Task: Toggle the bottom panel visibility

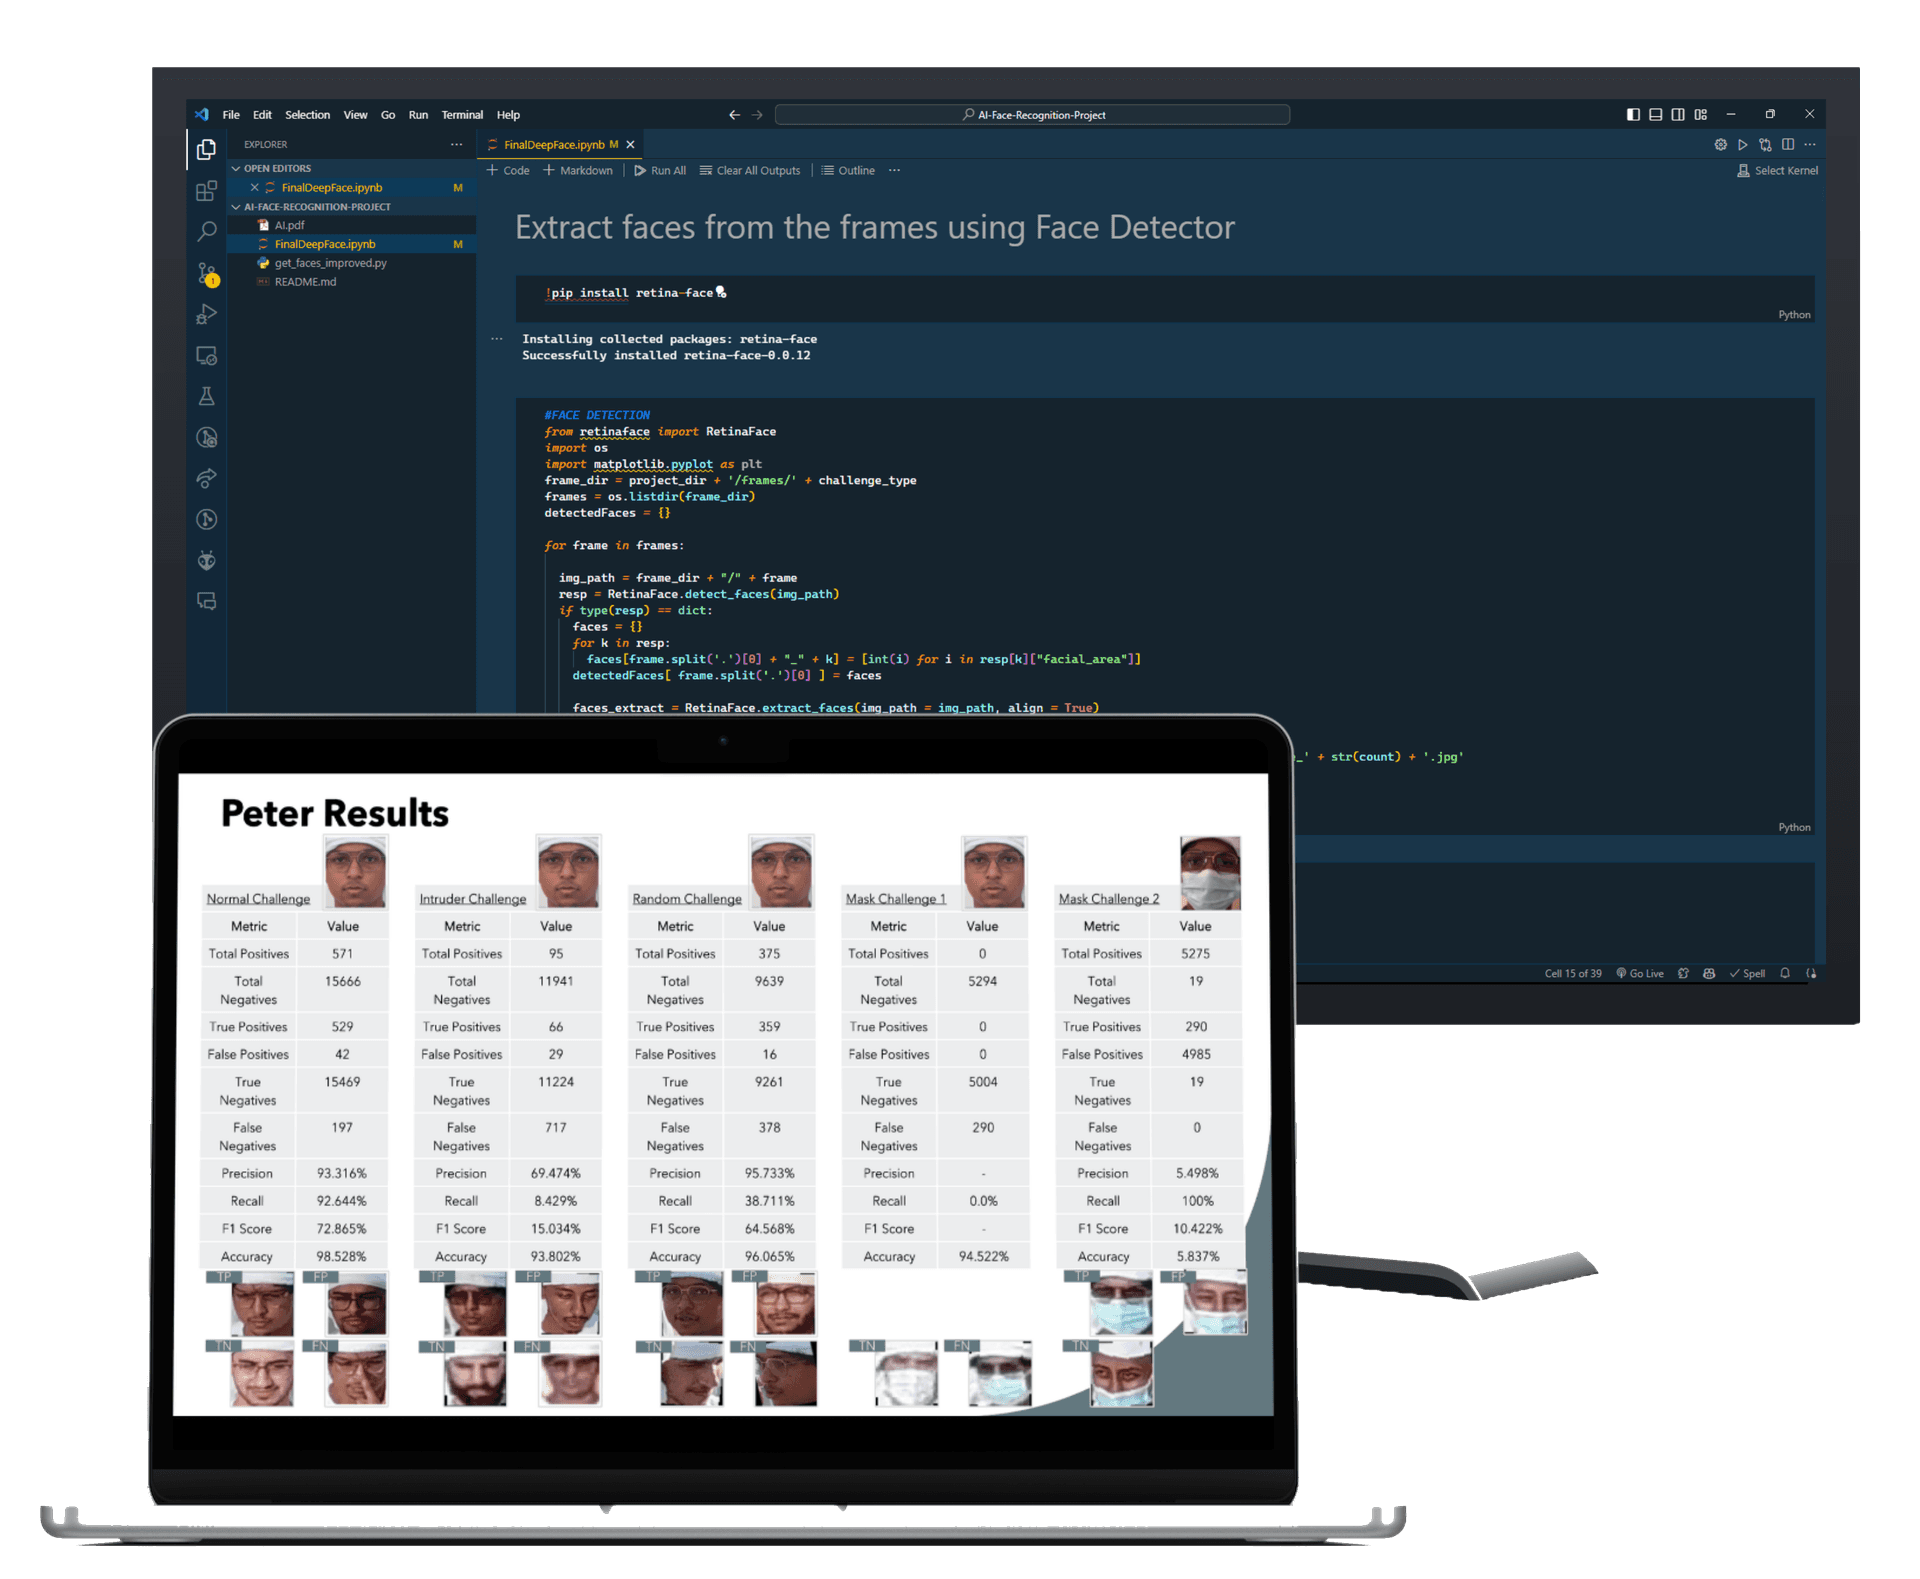Action: (1656, 115)
